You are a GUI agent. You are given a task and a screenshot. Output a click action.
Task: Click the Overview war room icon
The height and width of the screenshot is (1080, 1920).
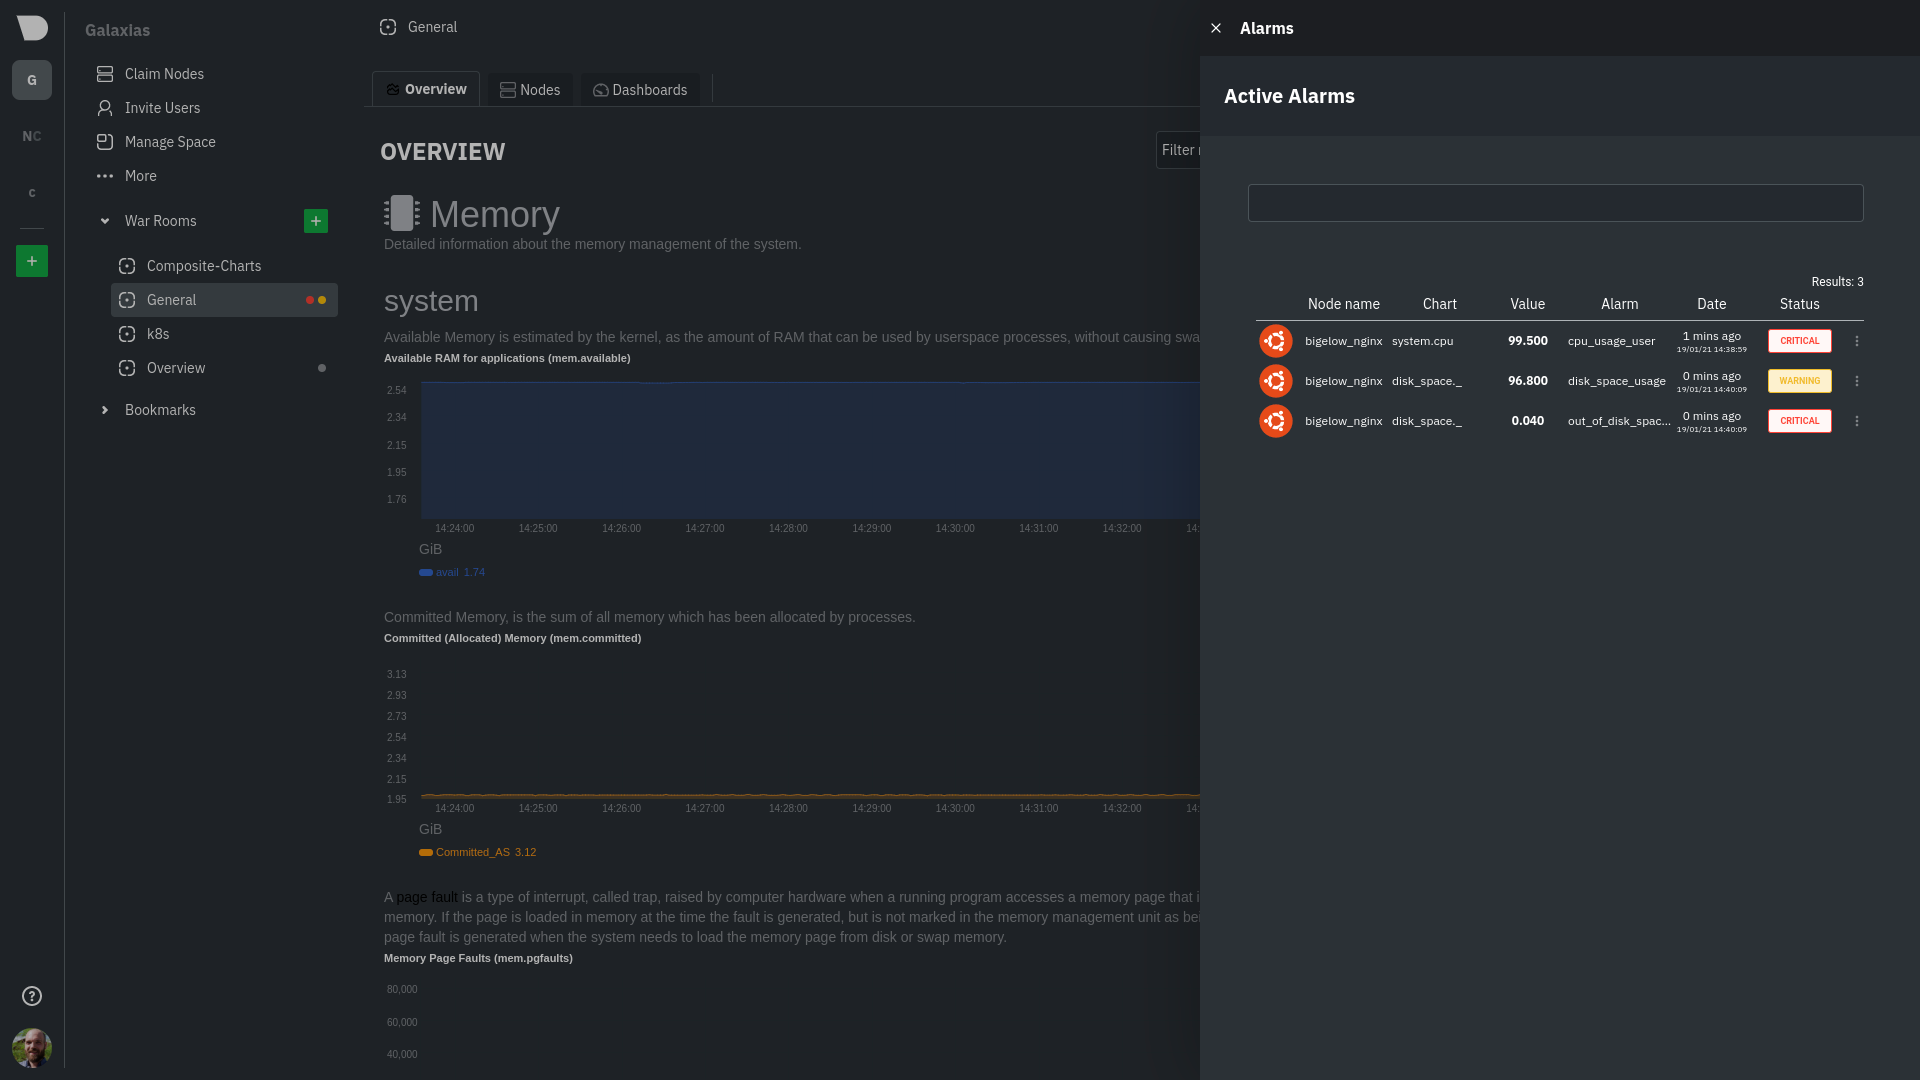[128, 368]
